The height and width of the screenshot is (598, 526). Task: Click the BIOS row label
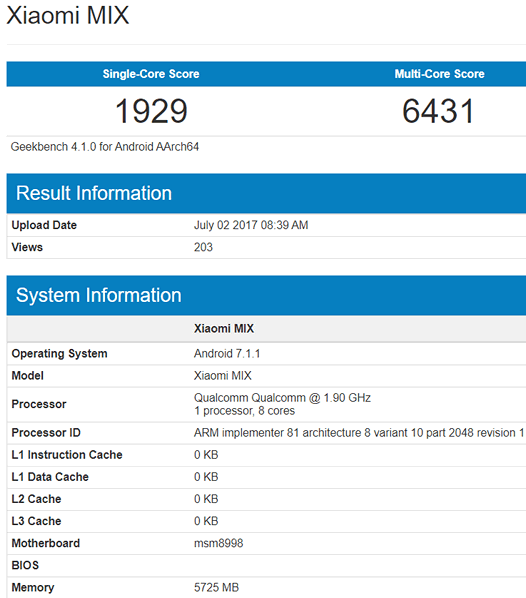click(25, 565)
